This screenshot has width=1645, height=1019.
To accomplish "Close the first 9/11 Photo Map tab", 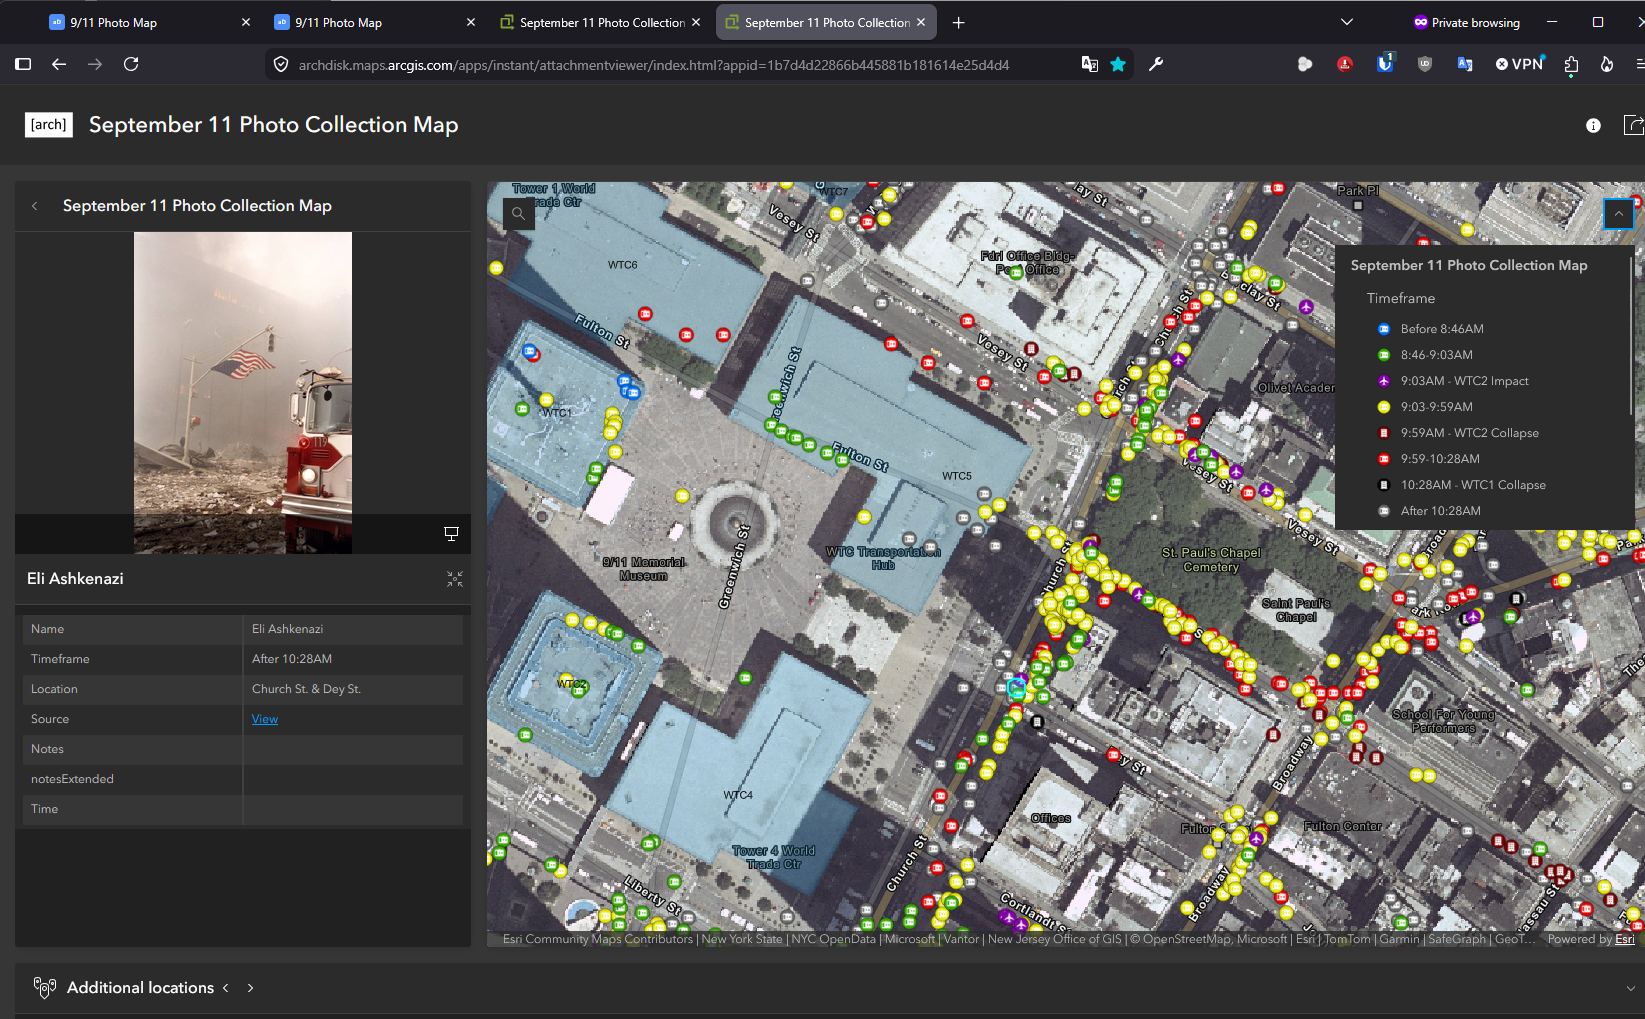I will [x=246, y=22].
